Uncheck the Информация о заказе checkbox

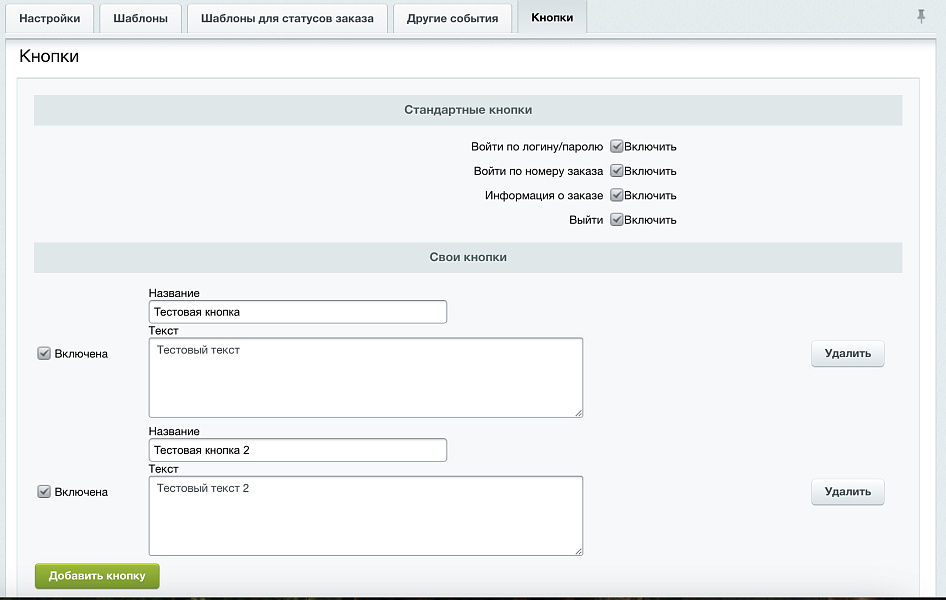617,195
